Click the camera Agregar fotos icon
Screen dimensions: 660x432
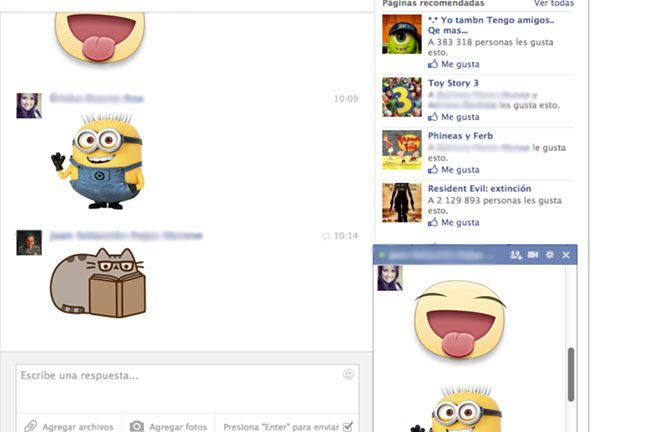coord(136,426)
